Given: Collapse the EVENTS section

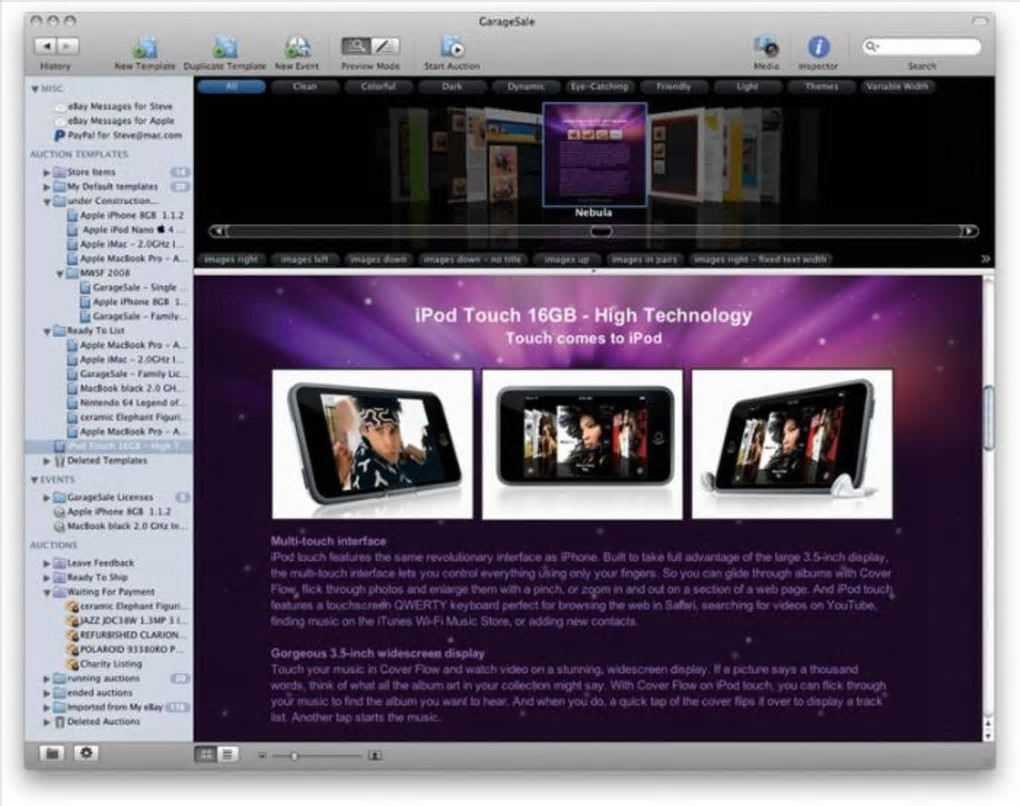Looking at the screenshot, I should tap(34, 480).
